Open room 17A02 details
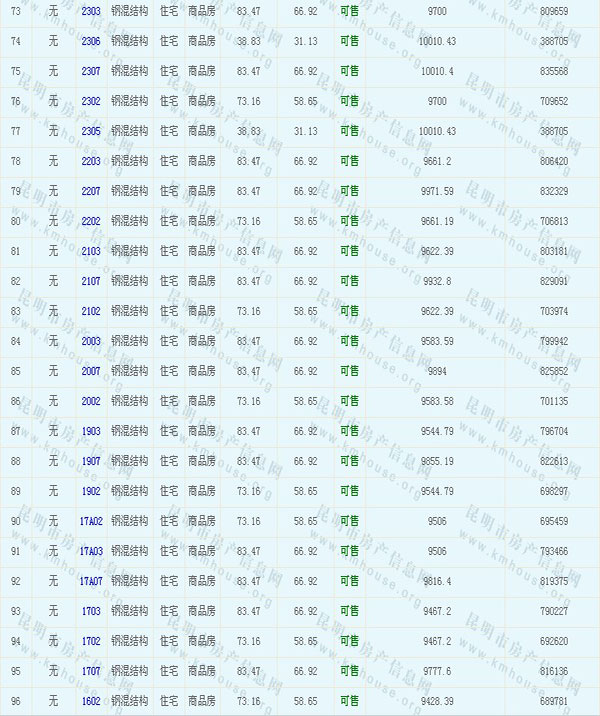The image size is (600, 716). pyautogui.click(x=91, y=521)
